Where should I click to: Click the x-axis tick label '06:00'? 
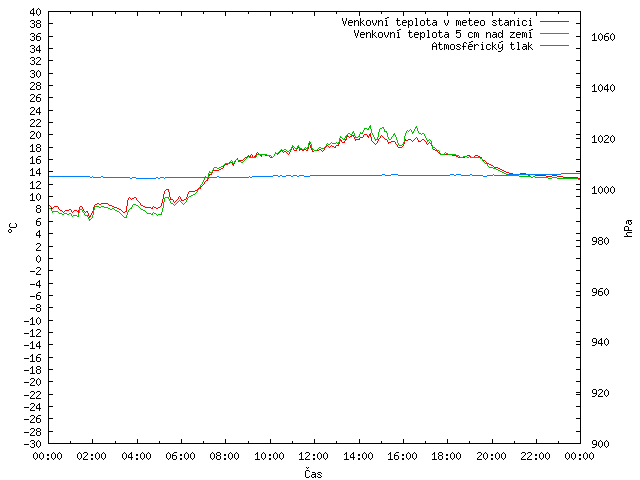[180, 456]
